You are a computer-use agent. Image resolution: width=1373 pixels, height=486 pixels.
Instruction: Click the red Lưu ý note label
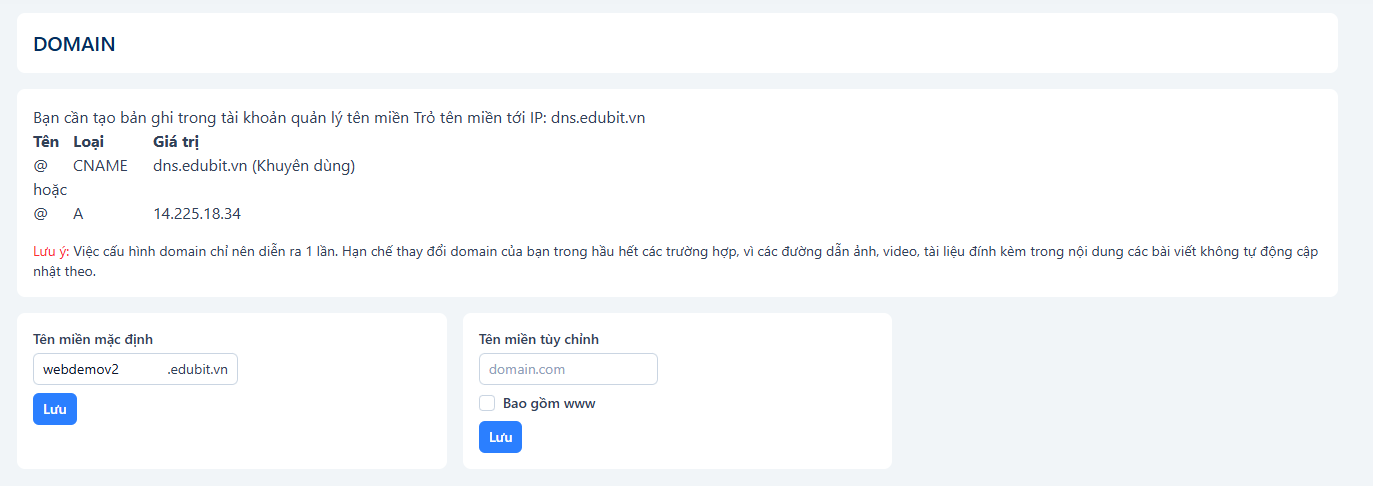[52, 252]
